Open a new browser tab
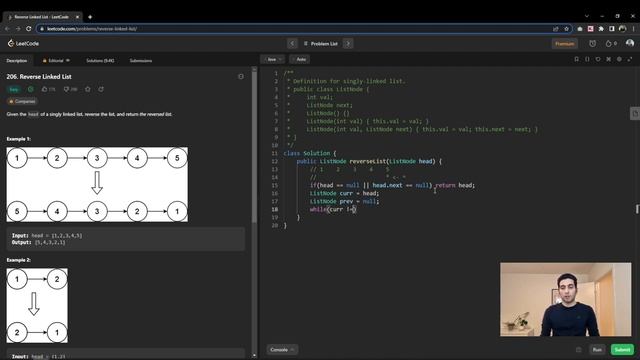 [x=90, y=17]
